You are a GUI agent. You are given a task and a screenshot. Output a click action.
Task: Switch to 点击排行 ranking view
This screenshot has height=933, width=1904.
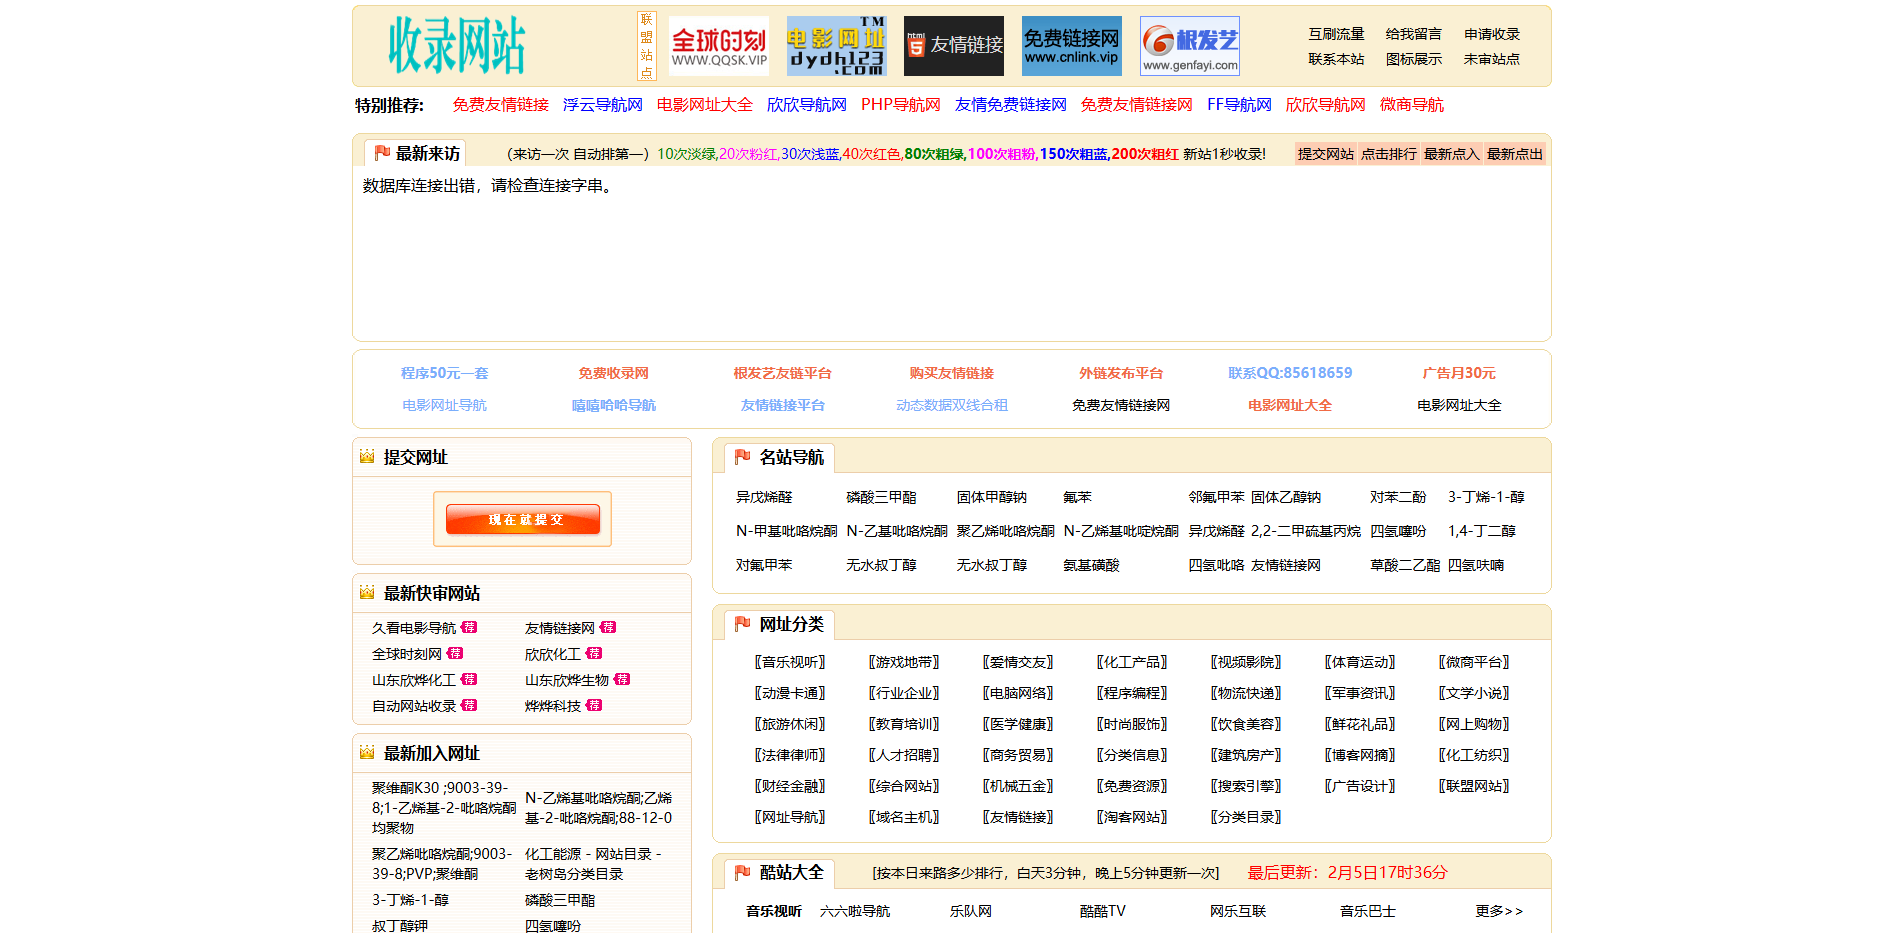point(1390,153)
